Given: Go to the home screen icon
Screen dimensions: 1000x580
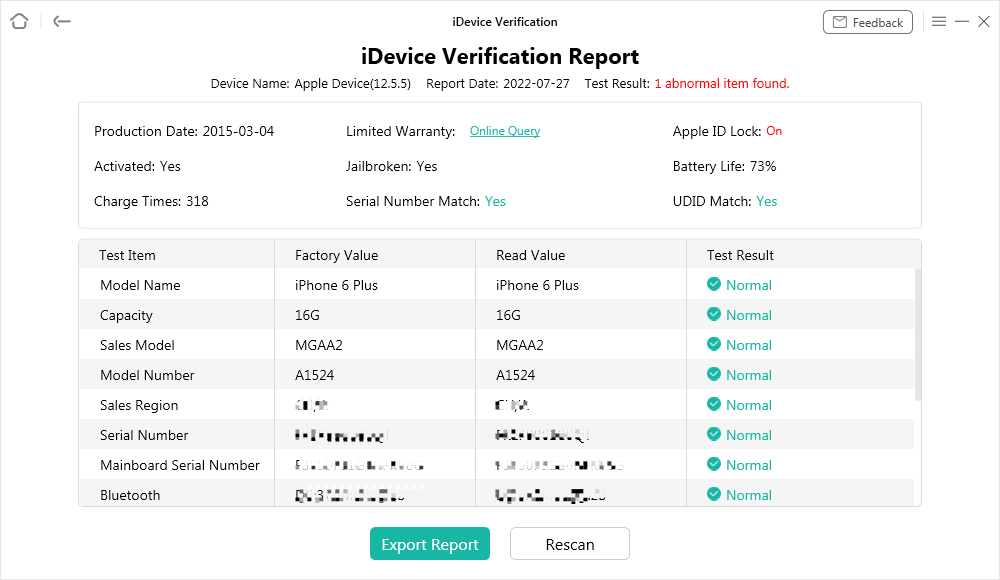Looking at the screenshot, I should coord(19,21).
